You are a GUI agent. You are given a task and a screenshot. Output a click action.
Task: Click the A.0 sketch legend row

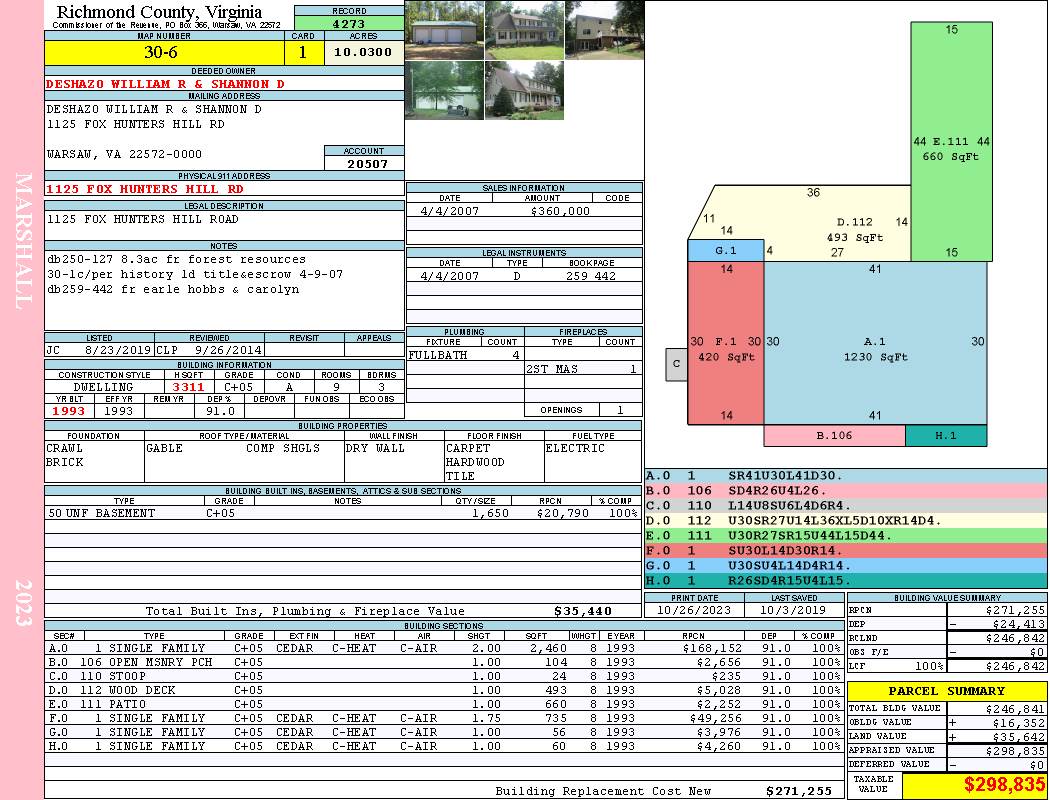(845, 476)
